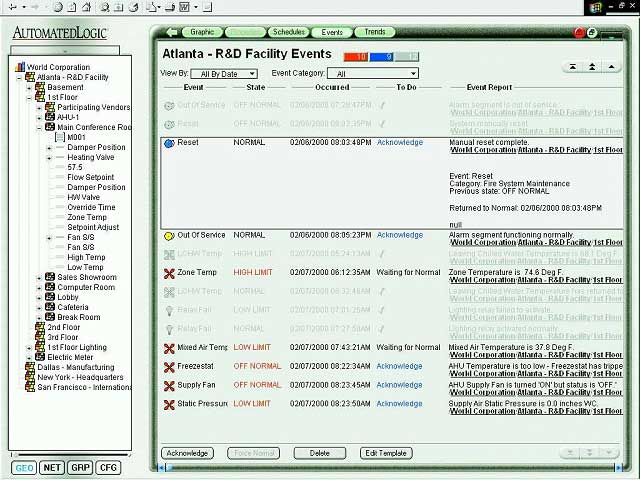Click the Edit Template button
Screen dimensions: 640x480
click(386, 453)
